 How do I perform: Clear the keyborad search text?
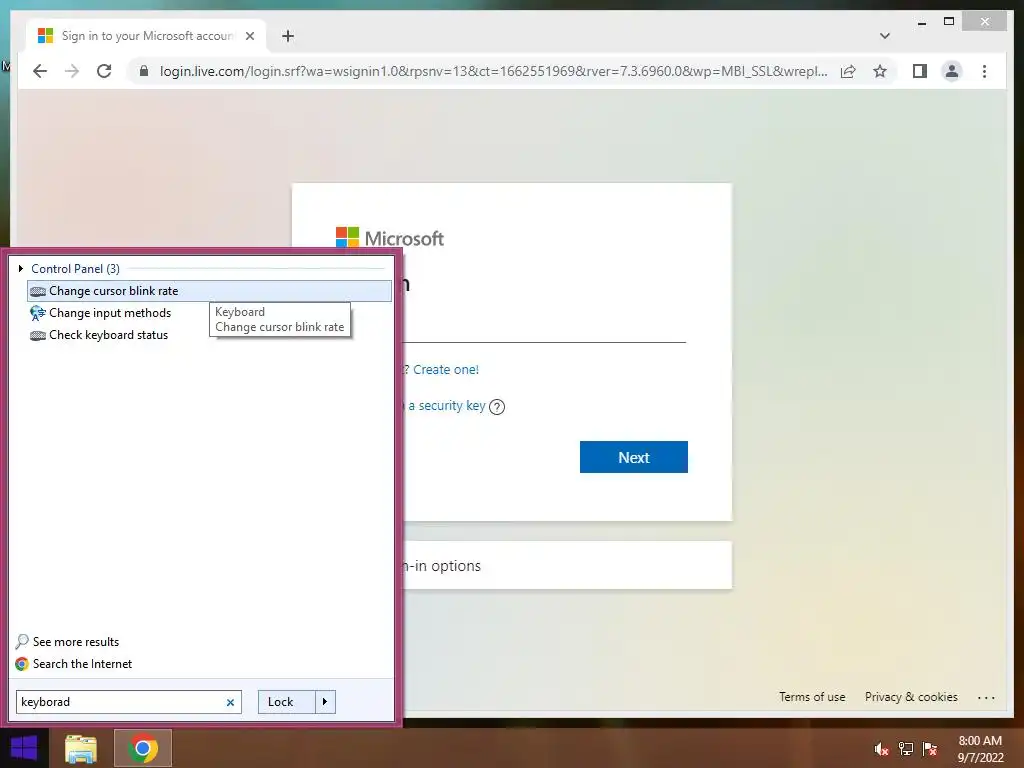click(230, 703)
